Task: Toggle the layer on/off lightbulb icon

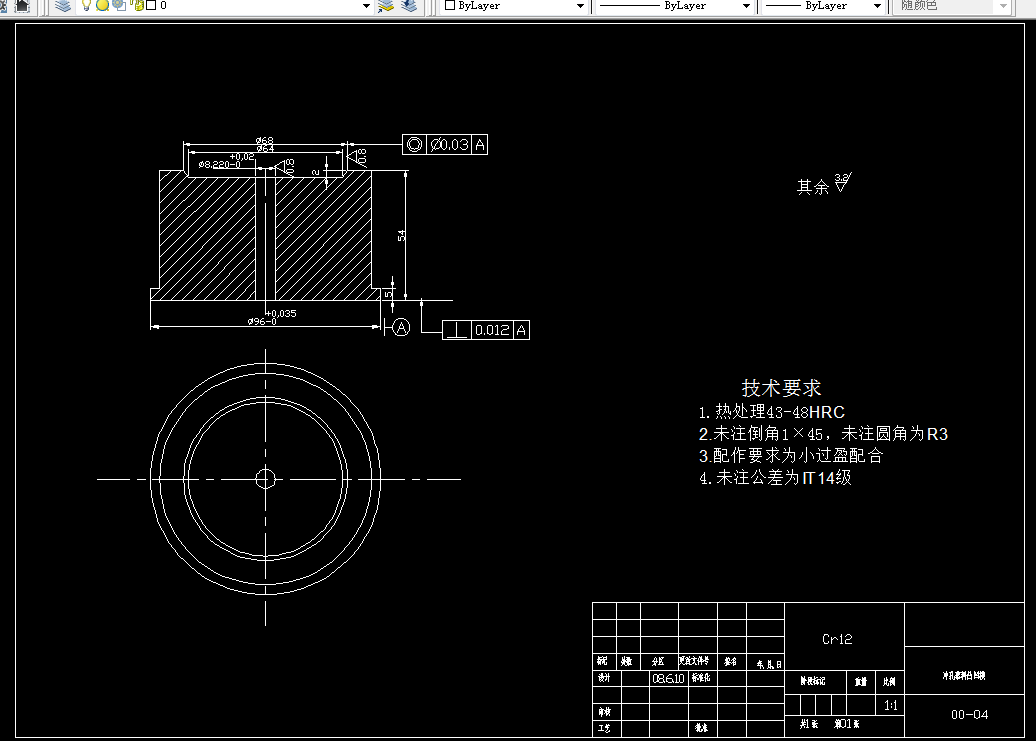Action: point(86,5)
